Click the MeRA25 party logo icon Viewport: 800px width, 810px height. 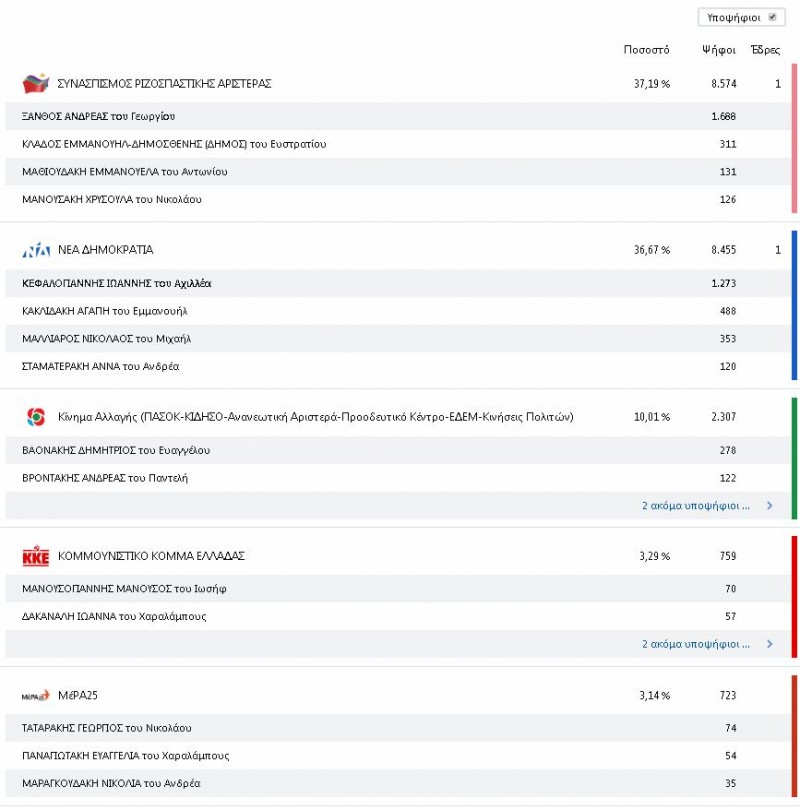tap(36, 695)
